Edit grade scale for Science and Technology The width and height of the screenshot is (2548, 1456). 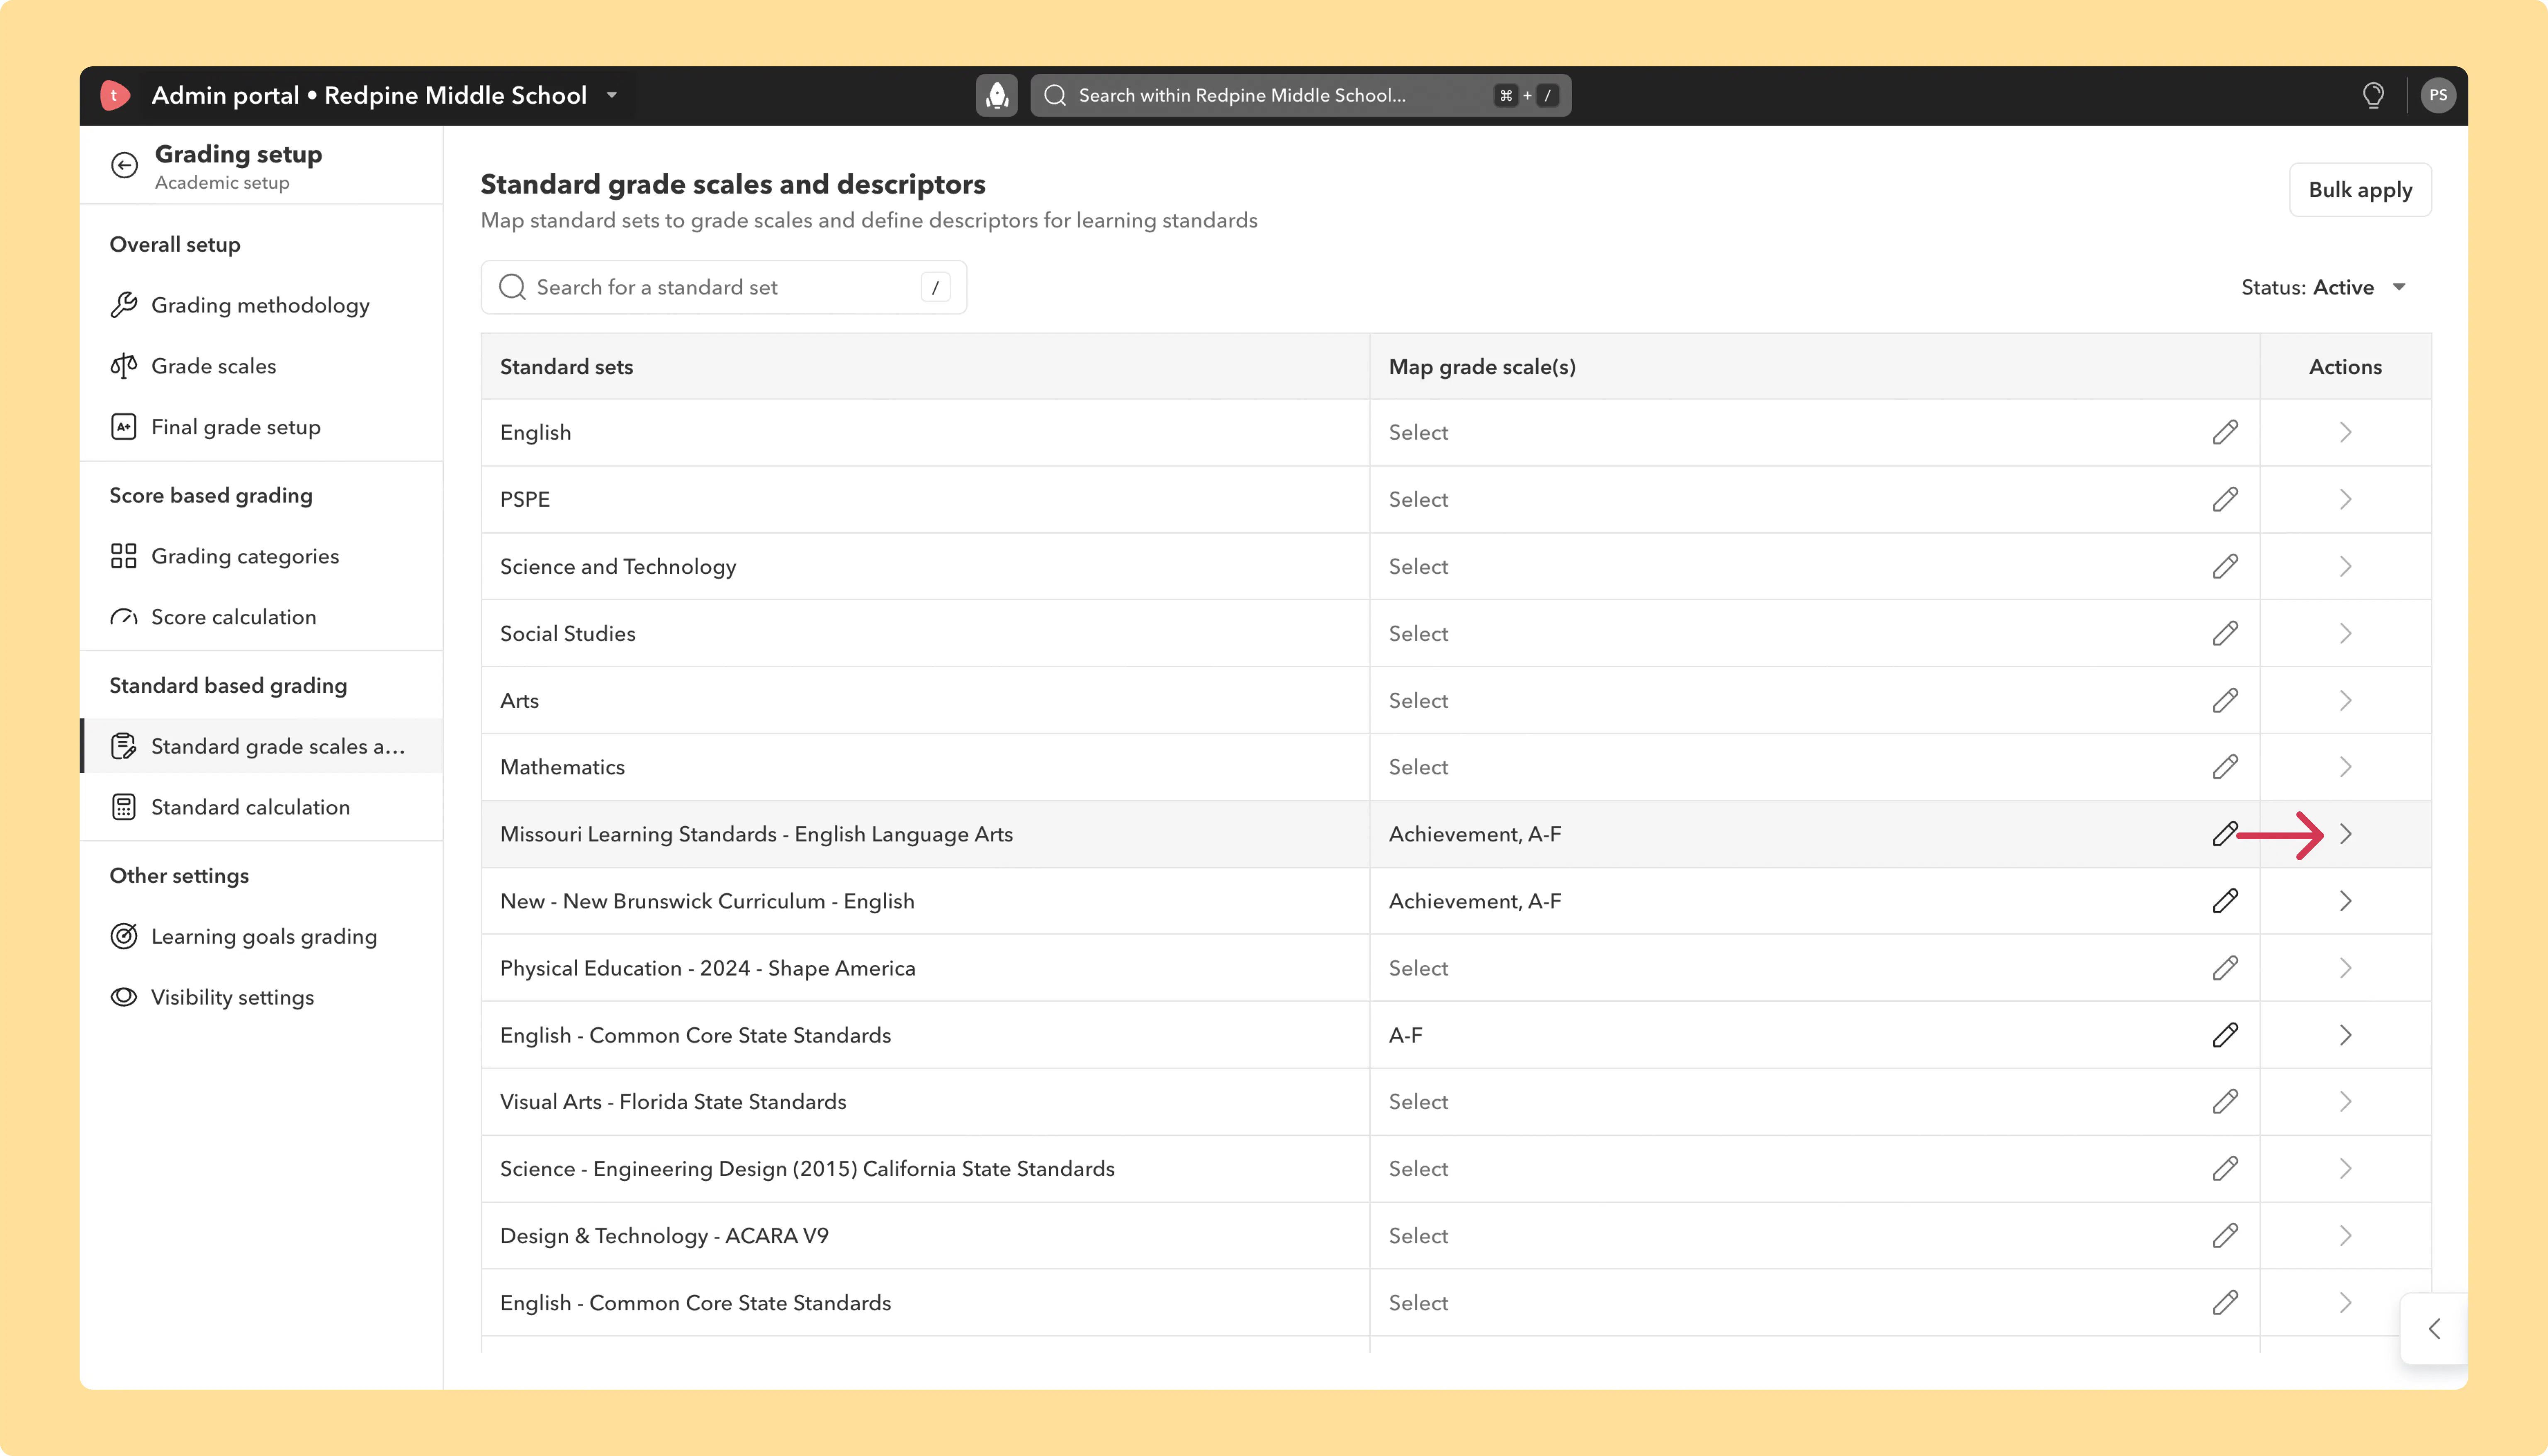[x=2225, y=566]
